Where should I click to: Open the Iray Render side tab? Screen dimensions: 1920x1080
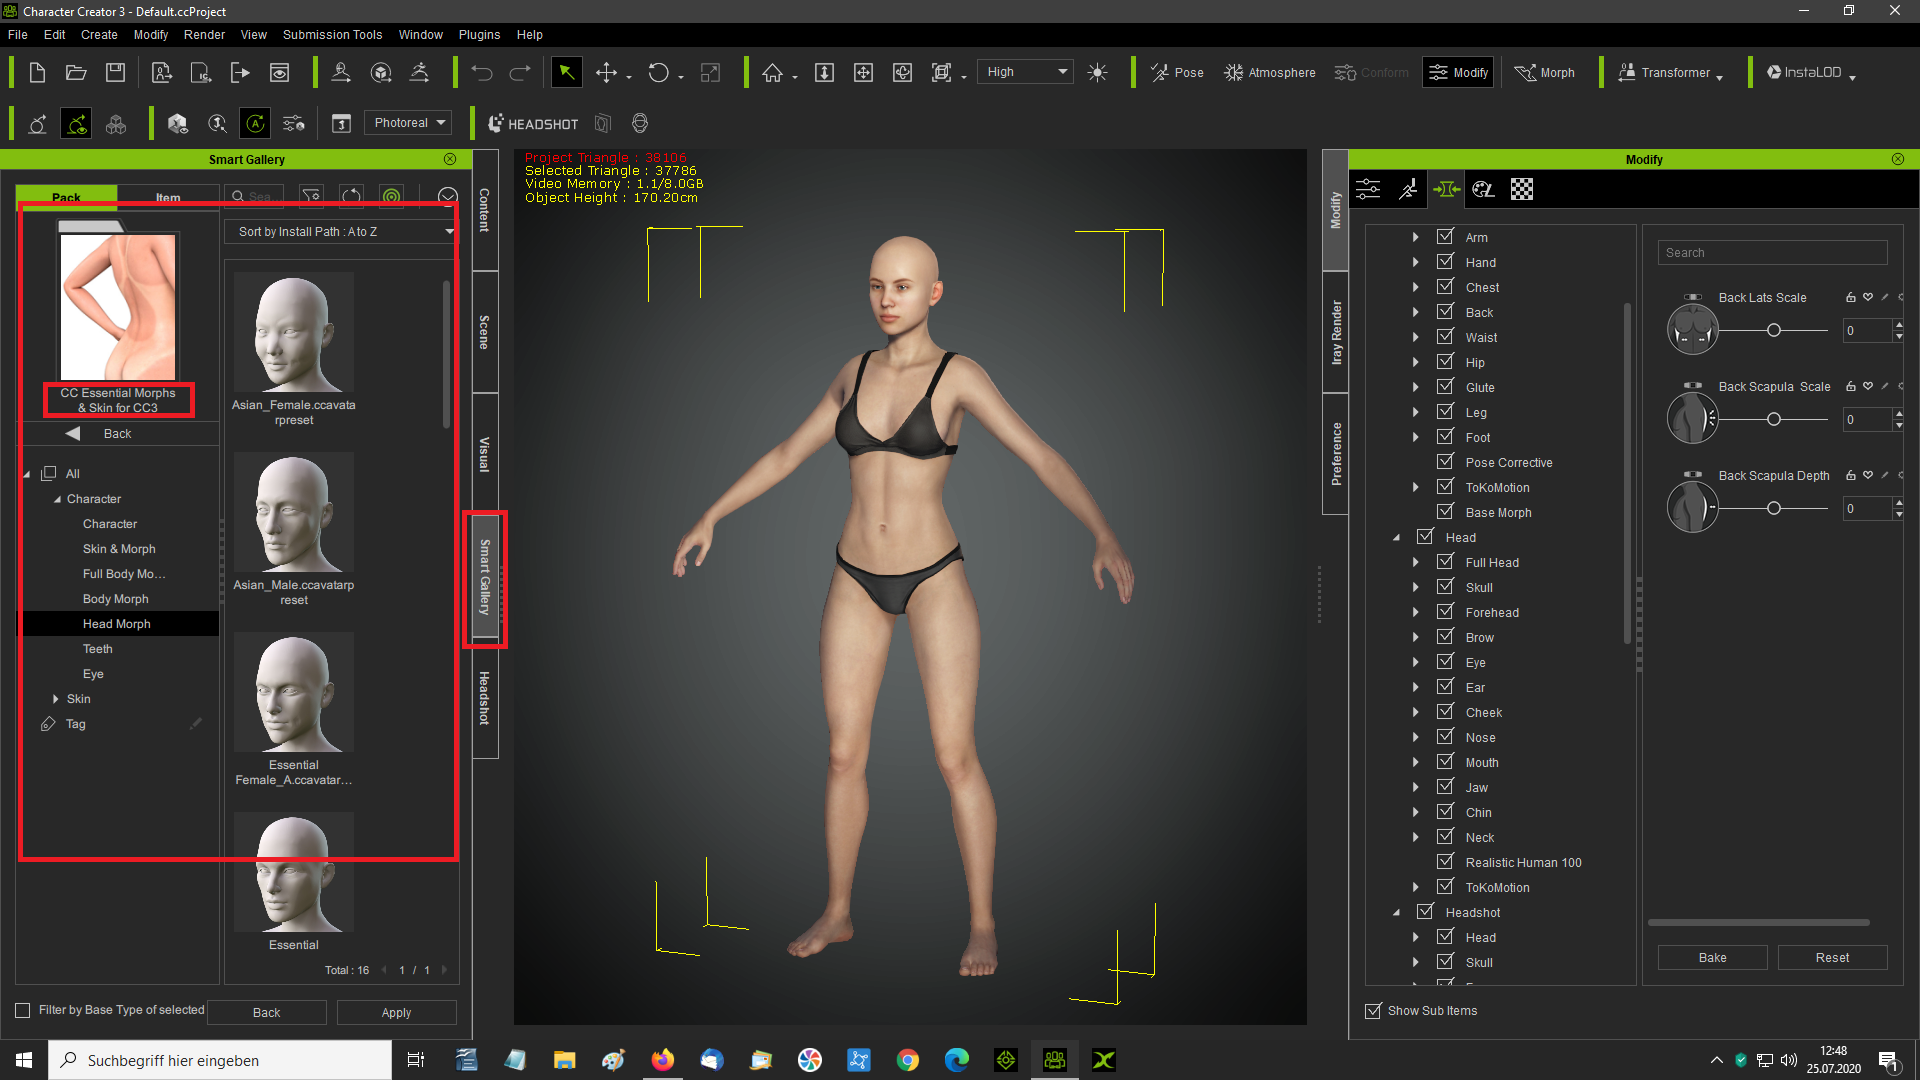coord(1336,332)
